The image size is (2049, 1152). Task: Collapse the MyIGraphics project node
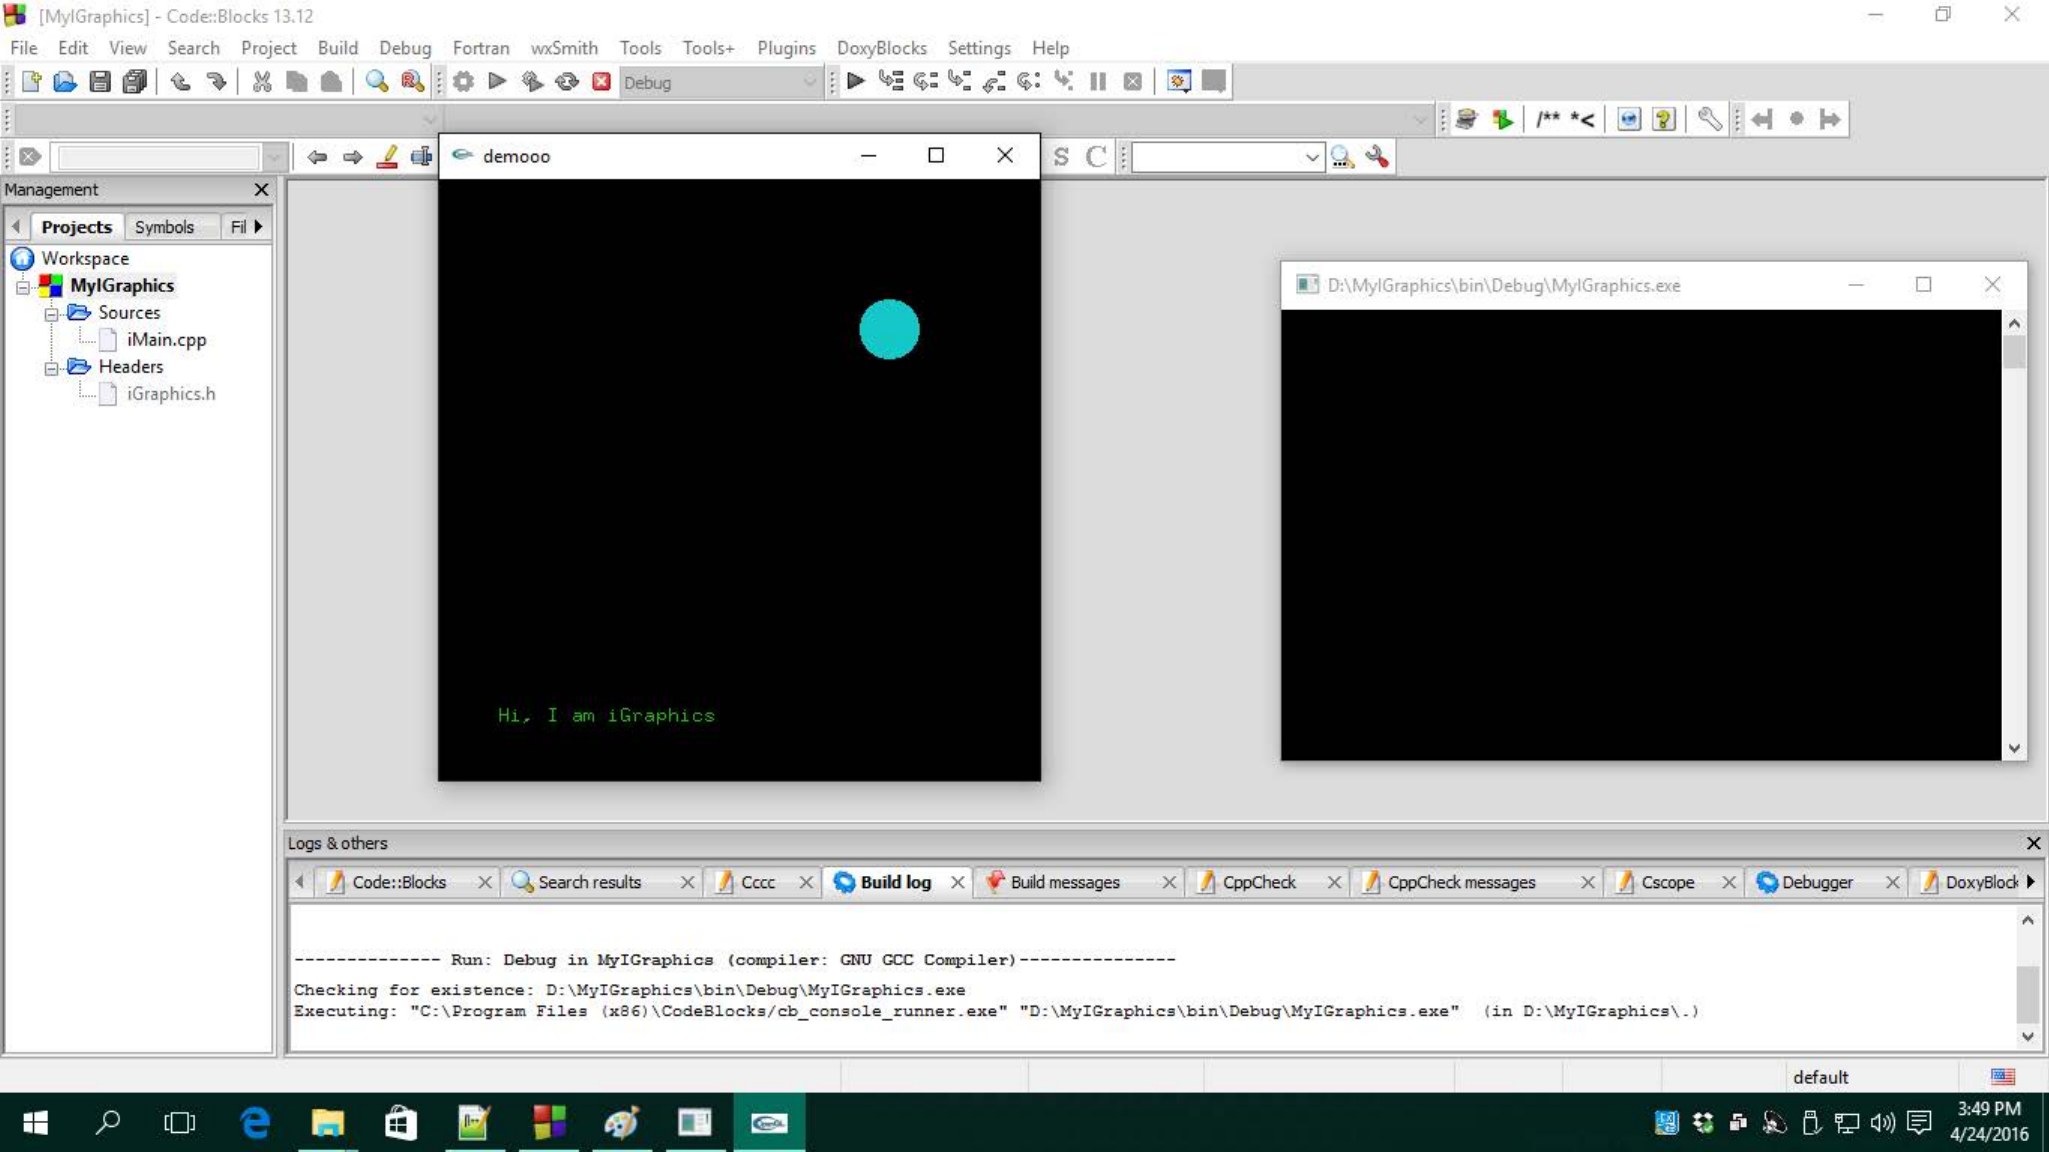(x=22, y=287)
